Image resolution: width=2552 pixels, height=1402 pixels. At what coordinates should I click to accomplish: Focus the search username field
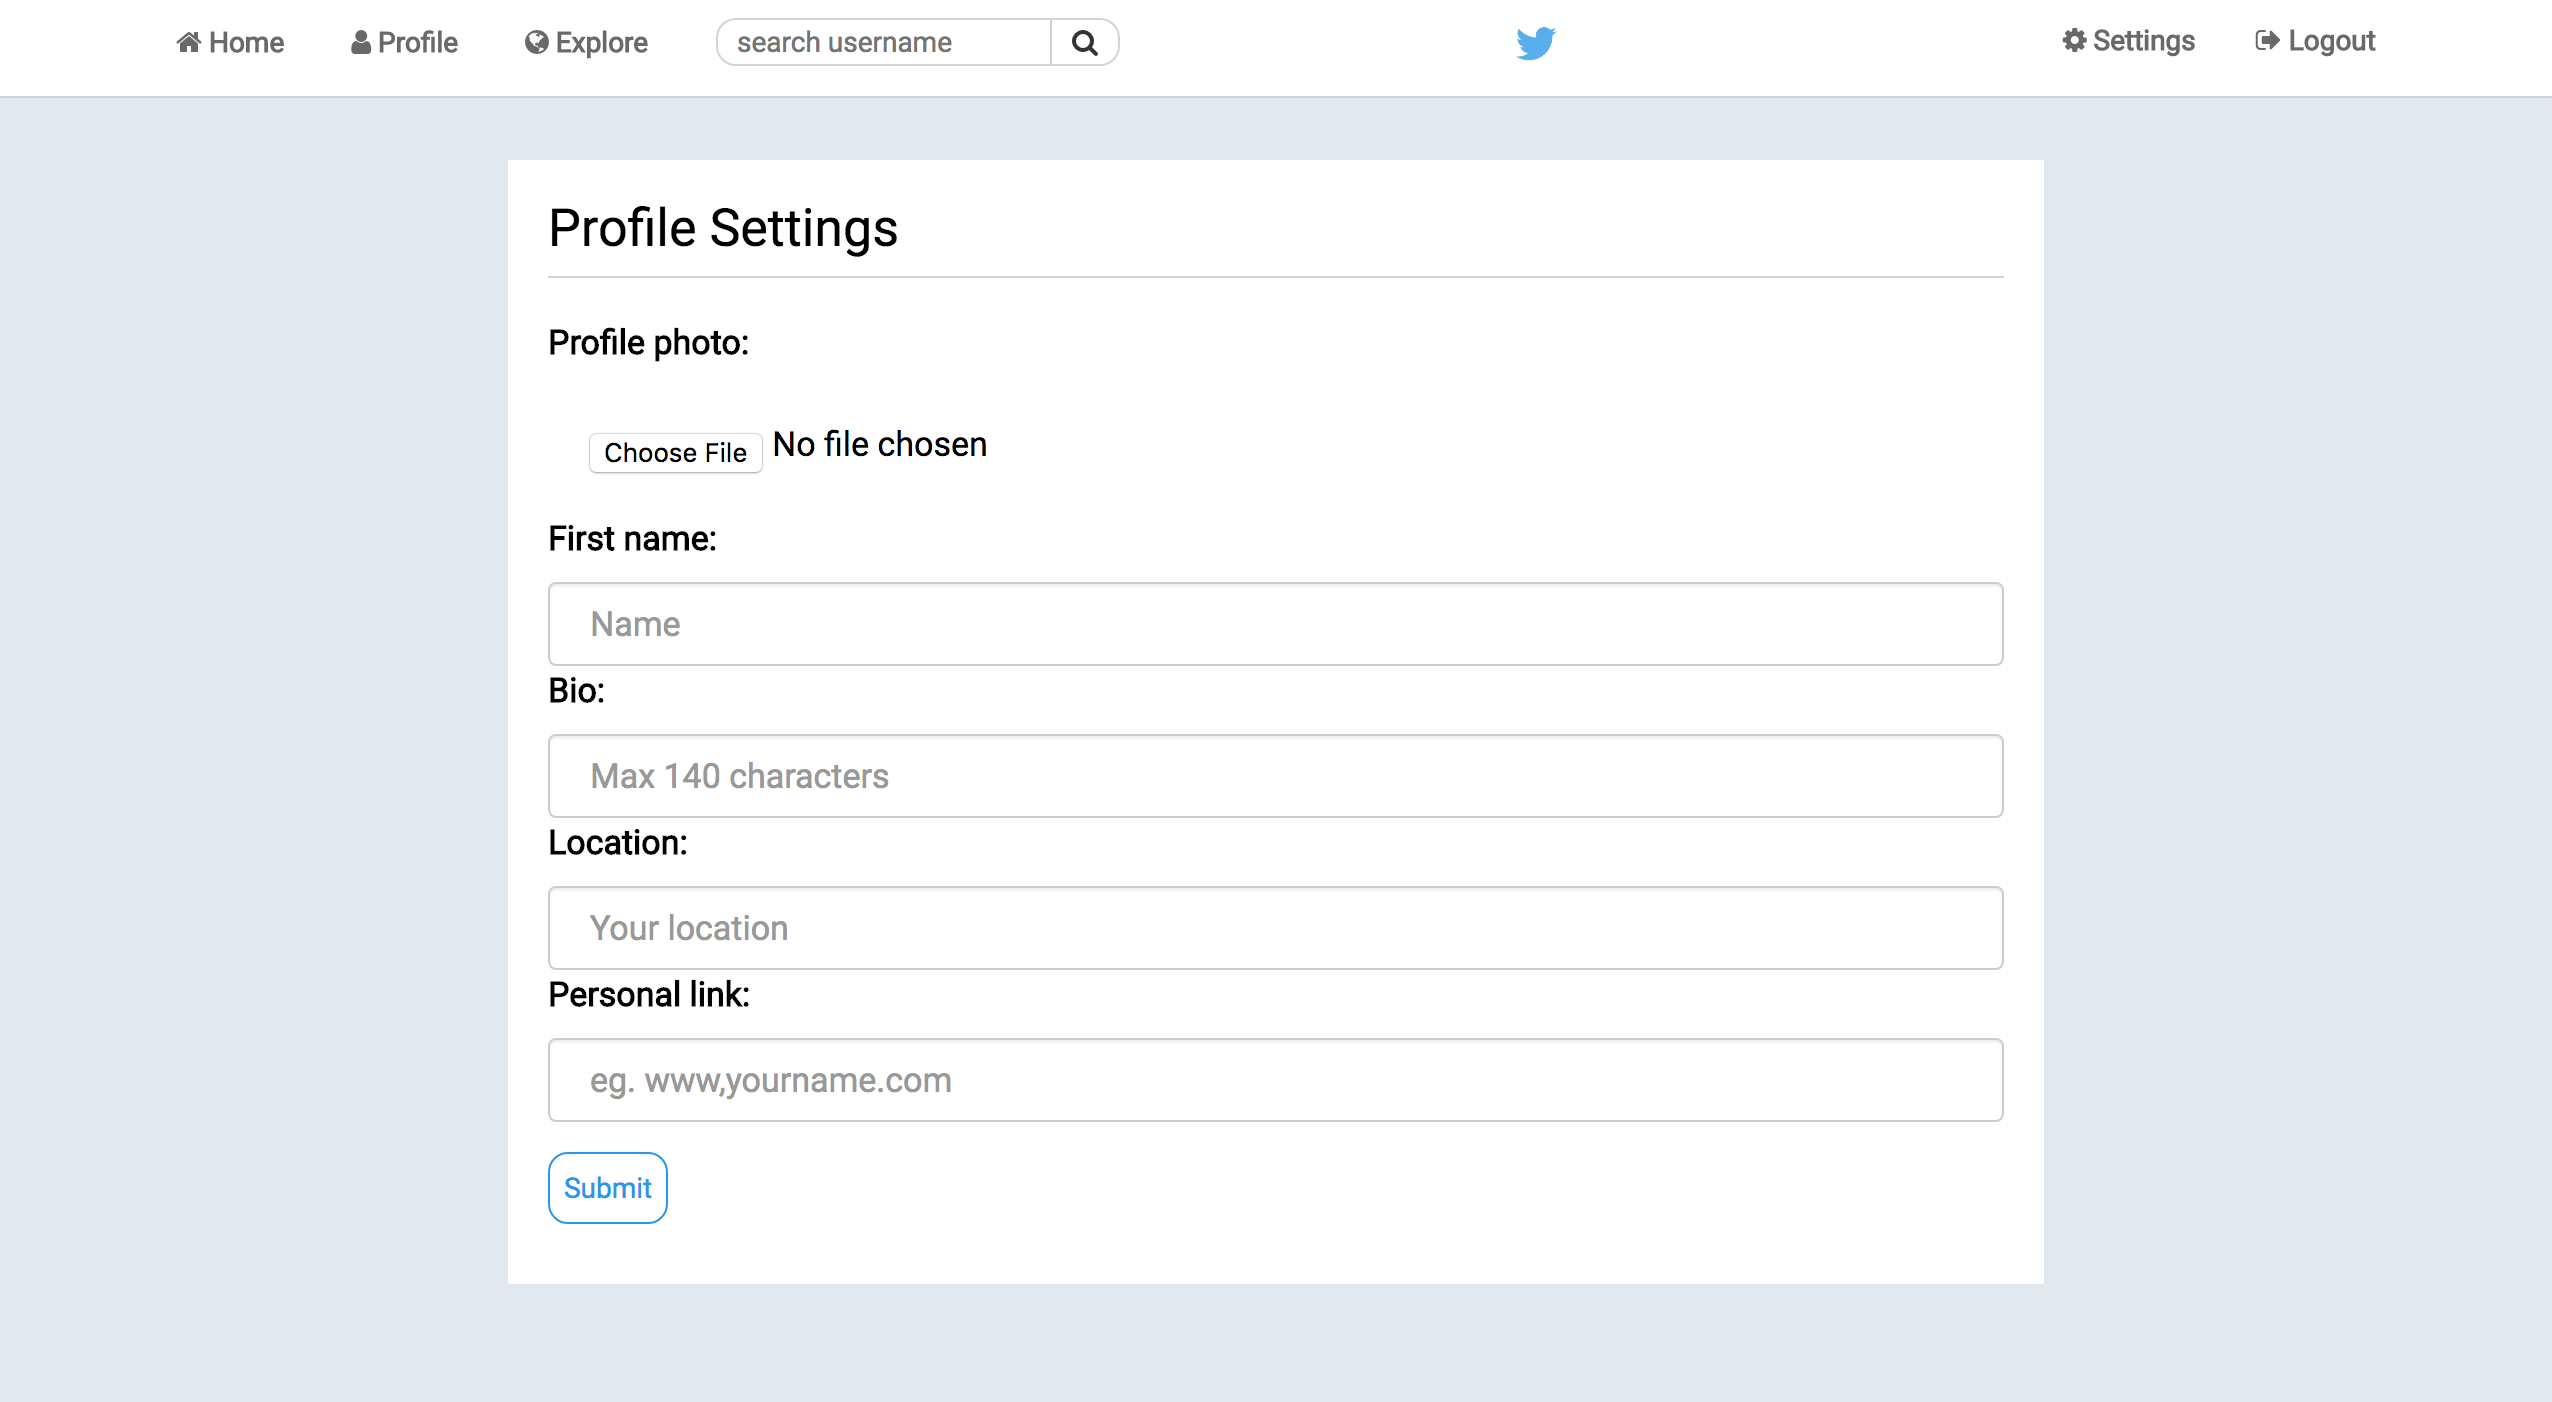pos(884,42)
